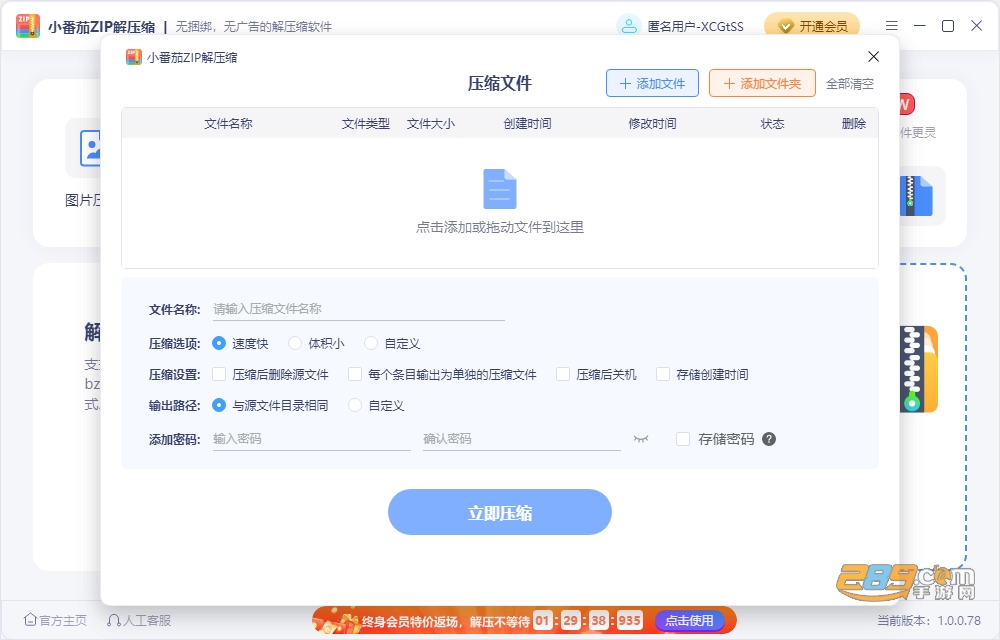
Task: Select 体积小 compression option
Action: coord(295,344)
